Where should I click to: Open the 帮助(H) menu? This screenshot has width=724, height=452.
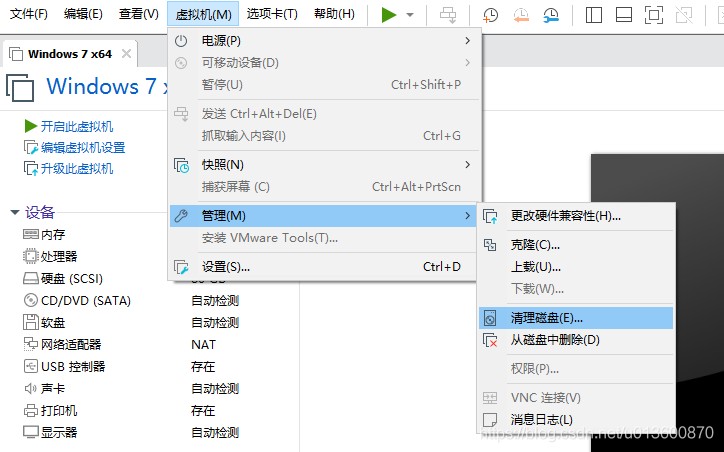pos(334,14)
